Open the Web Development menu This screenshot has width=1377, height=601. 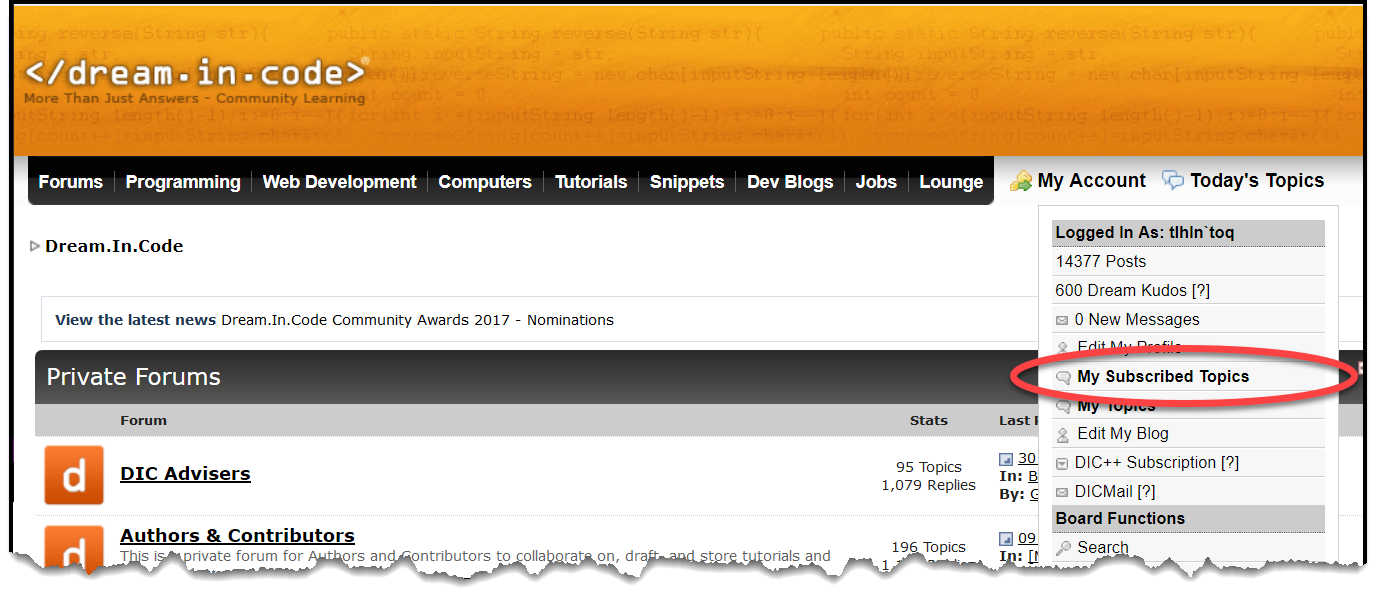[x=339, y=182]
